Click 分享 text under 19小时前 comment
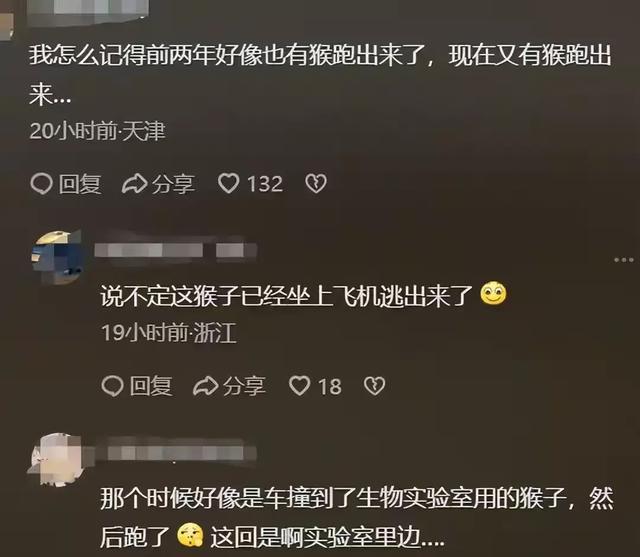The height and width of the screenshot is (557, 640). 244,386
